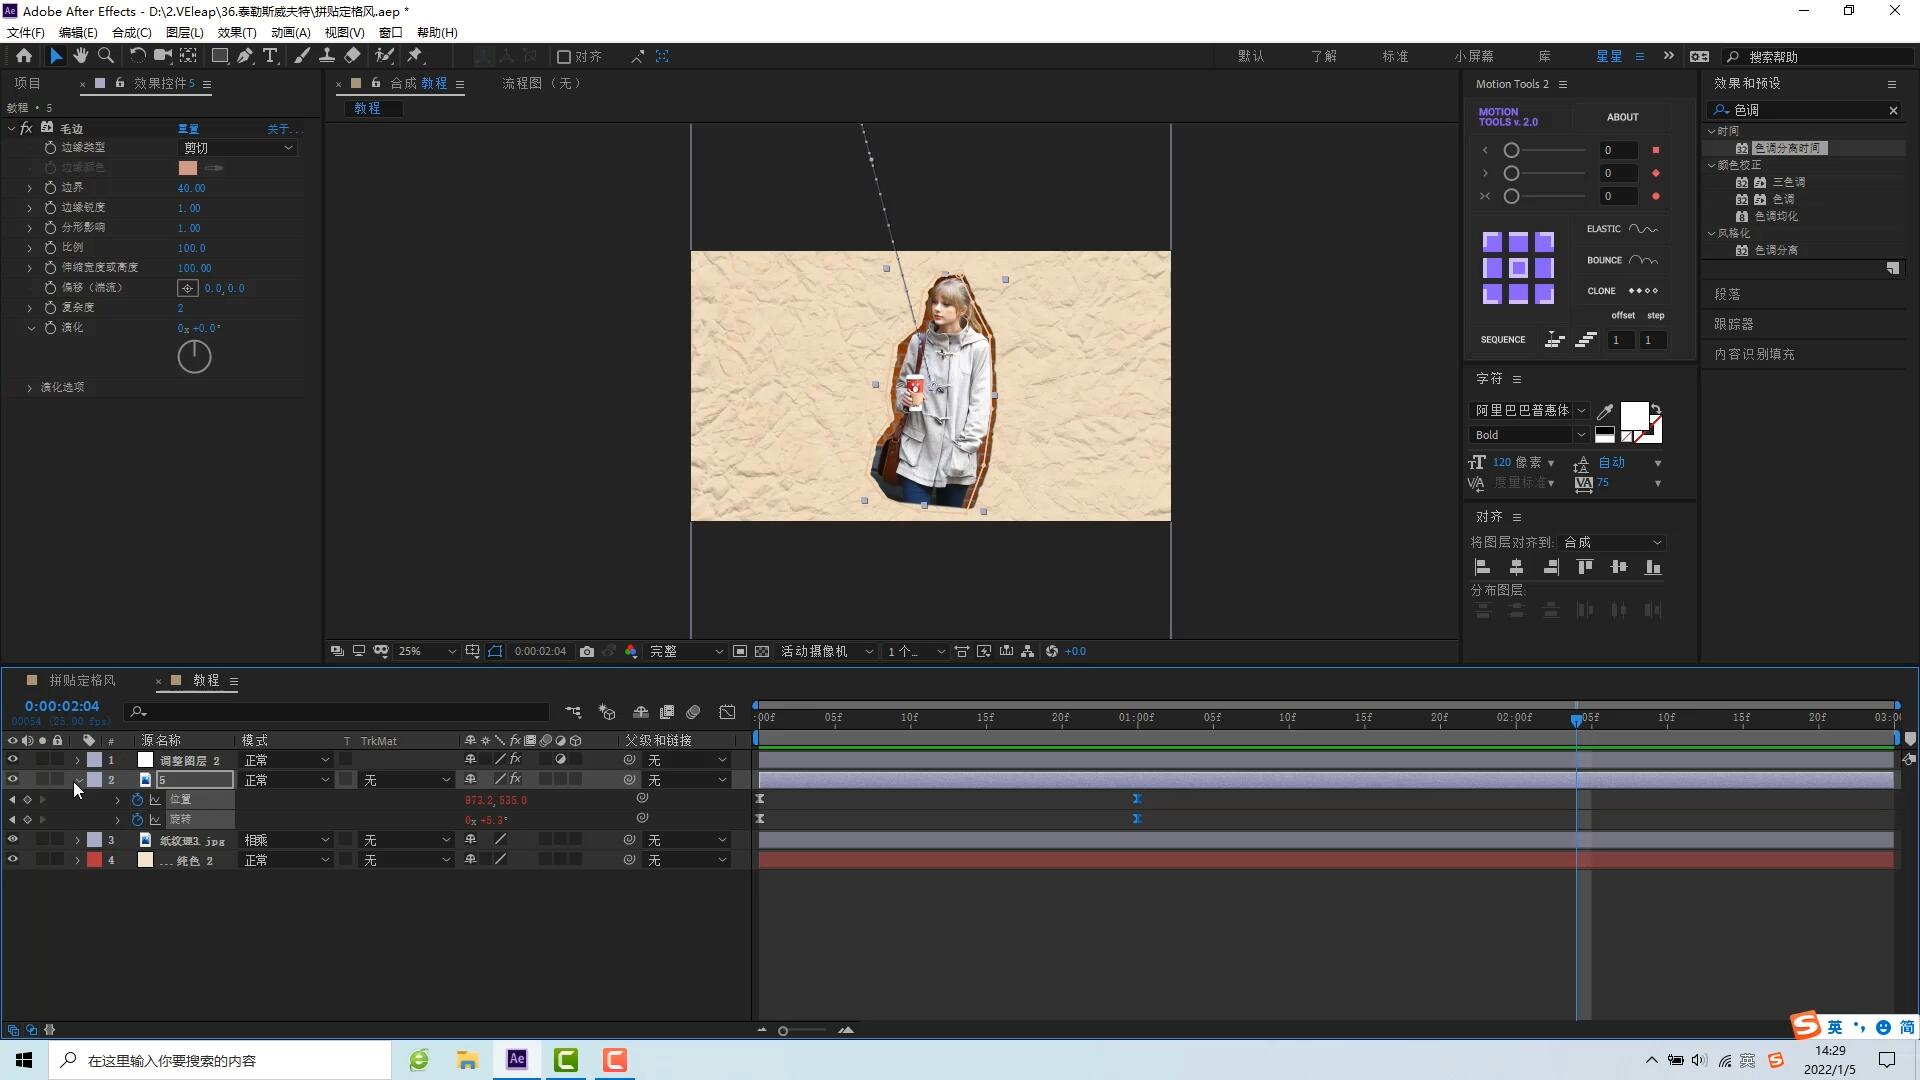The width and height of the screenshot is (1920, 1080).
Task: Select the Zoom magnifier tool
Action: (x=106, y=56)
